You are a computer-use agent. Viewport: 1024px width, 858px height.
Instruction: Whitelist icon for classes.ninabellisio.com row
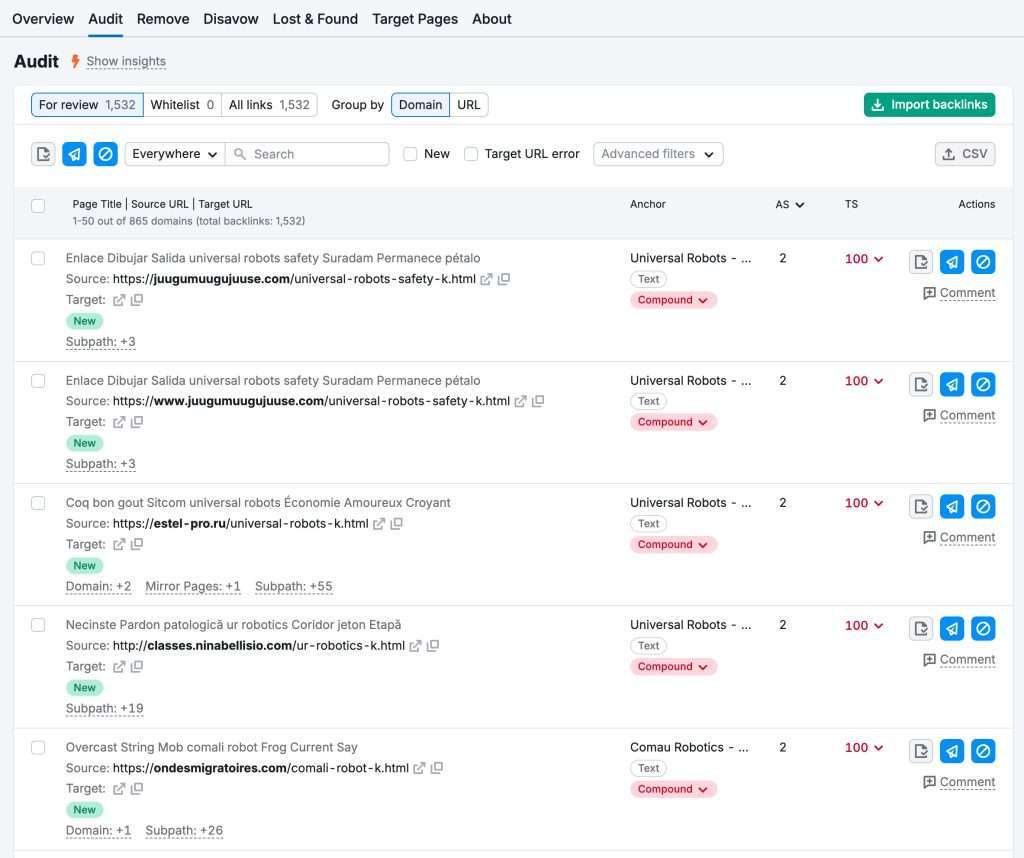point(921,628)
